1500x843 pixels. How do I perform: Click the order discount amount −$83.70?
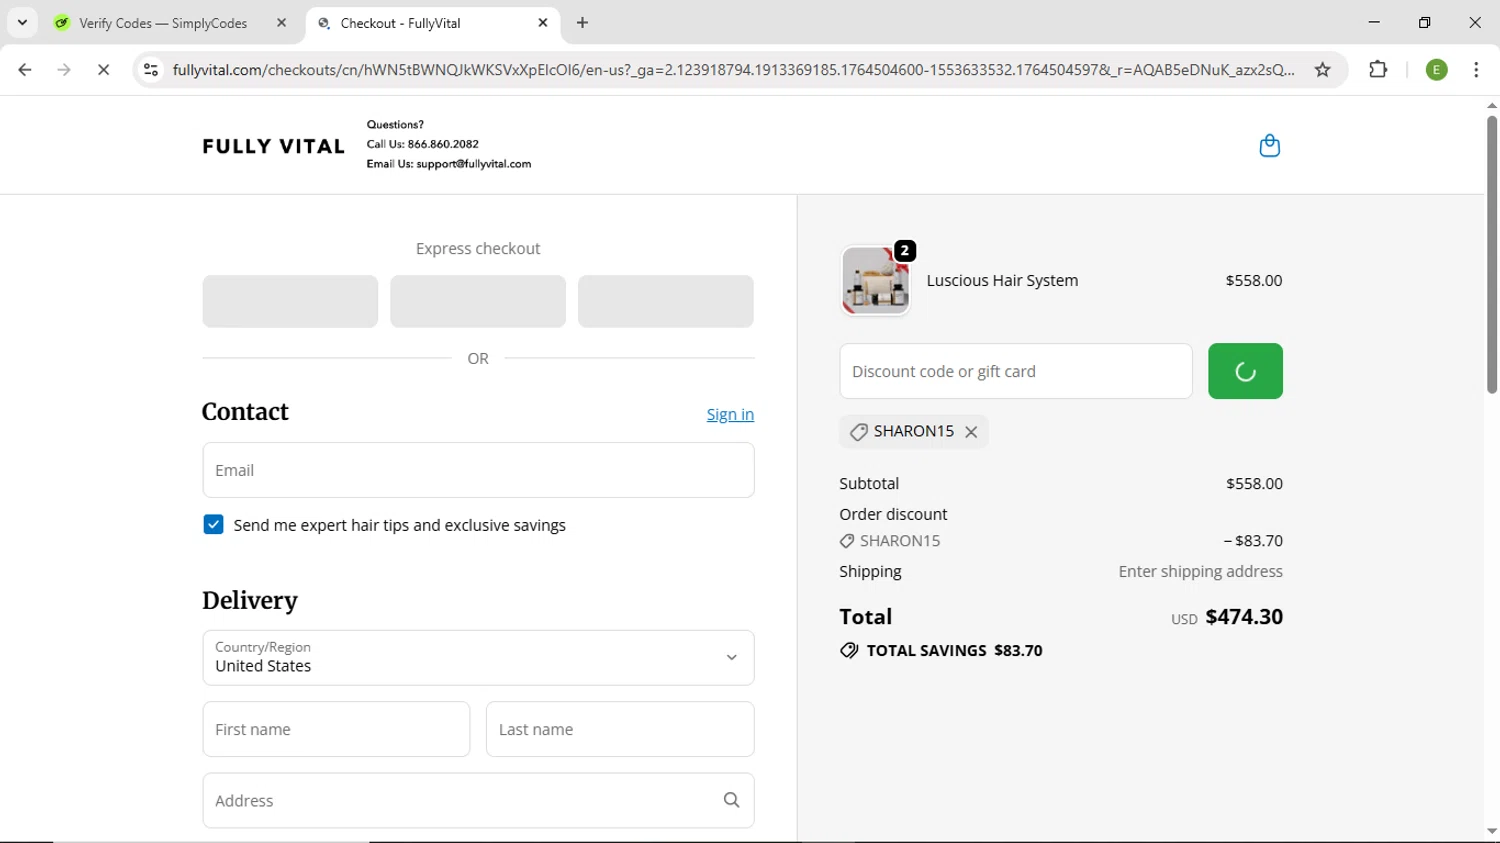coord(1253,541)
